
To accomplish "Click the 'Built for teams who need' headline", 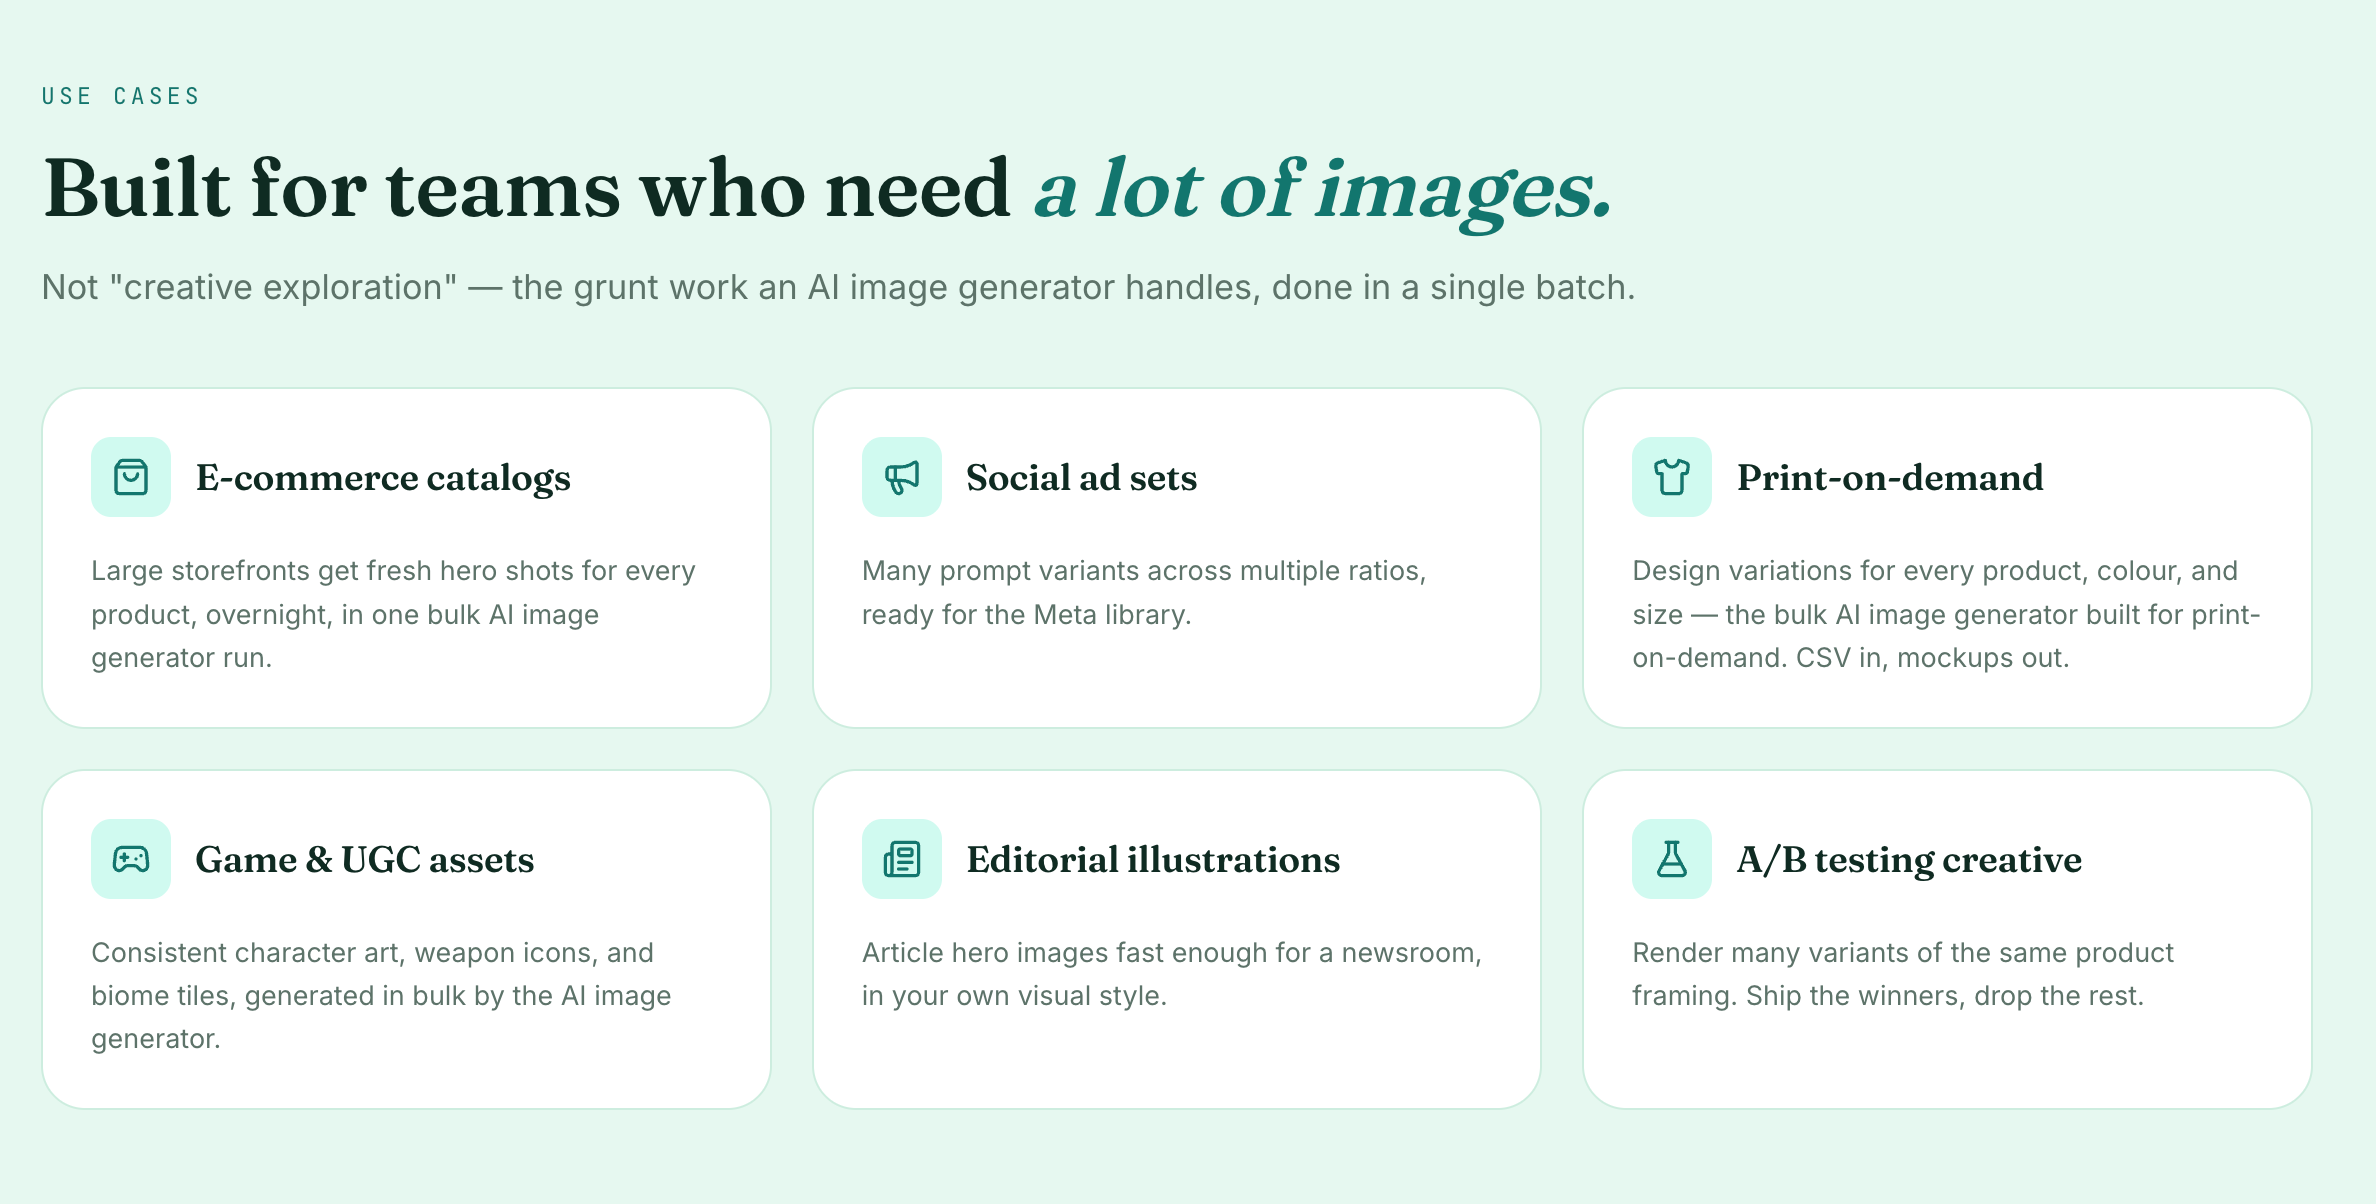I will pyautogui.click(x=528, y=188).
